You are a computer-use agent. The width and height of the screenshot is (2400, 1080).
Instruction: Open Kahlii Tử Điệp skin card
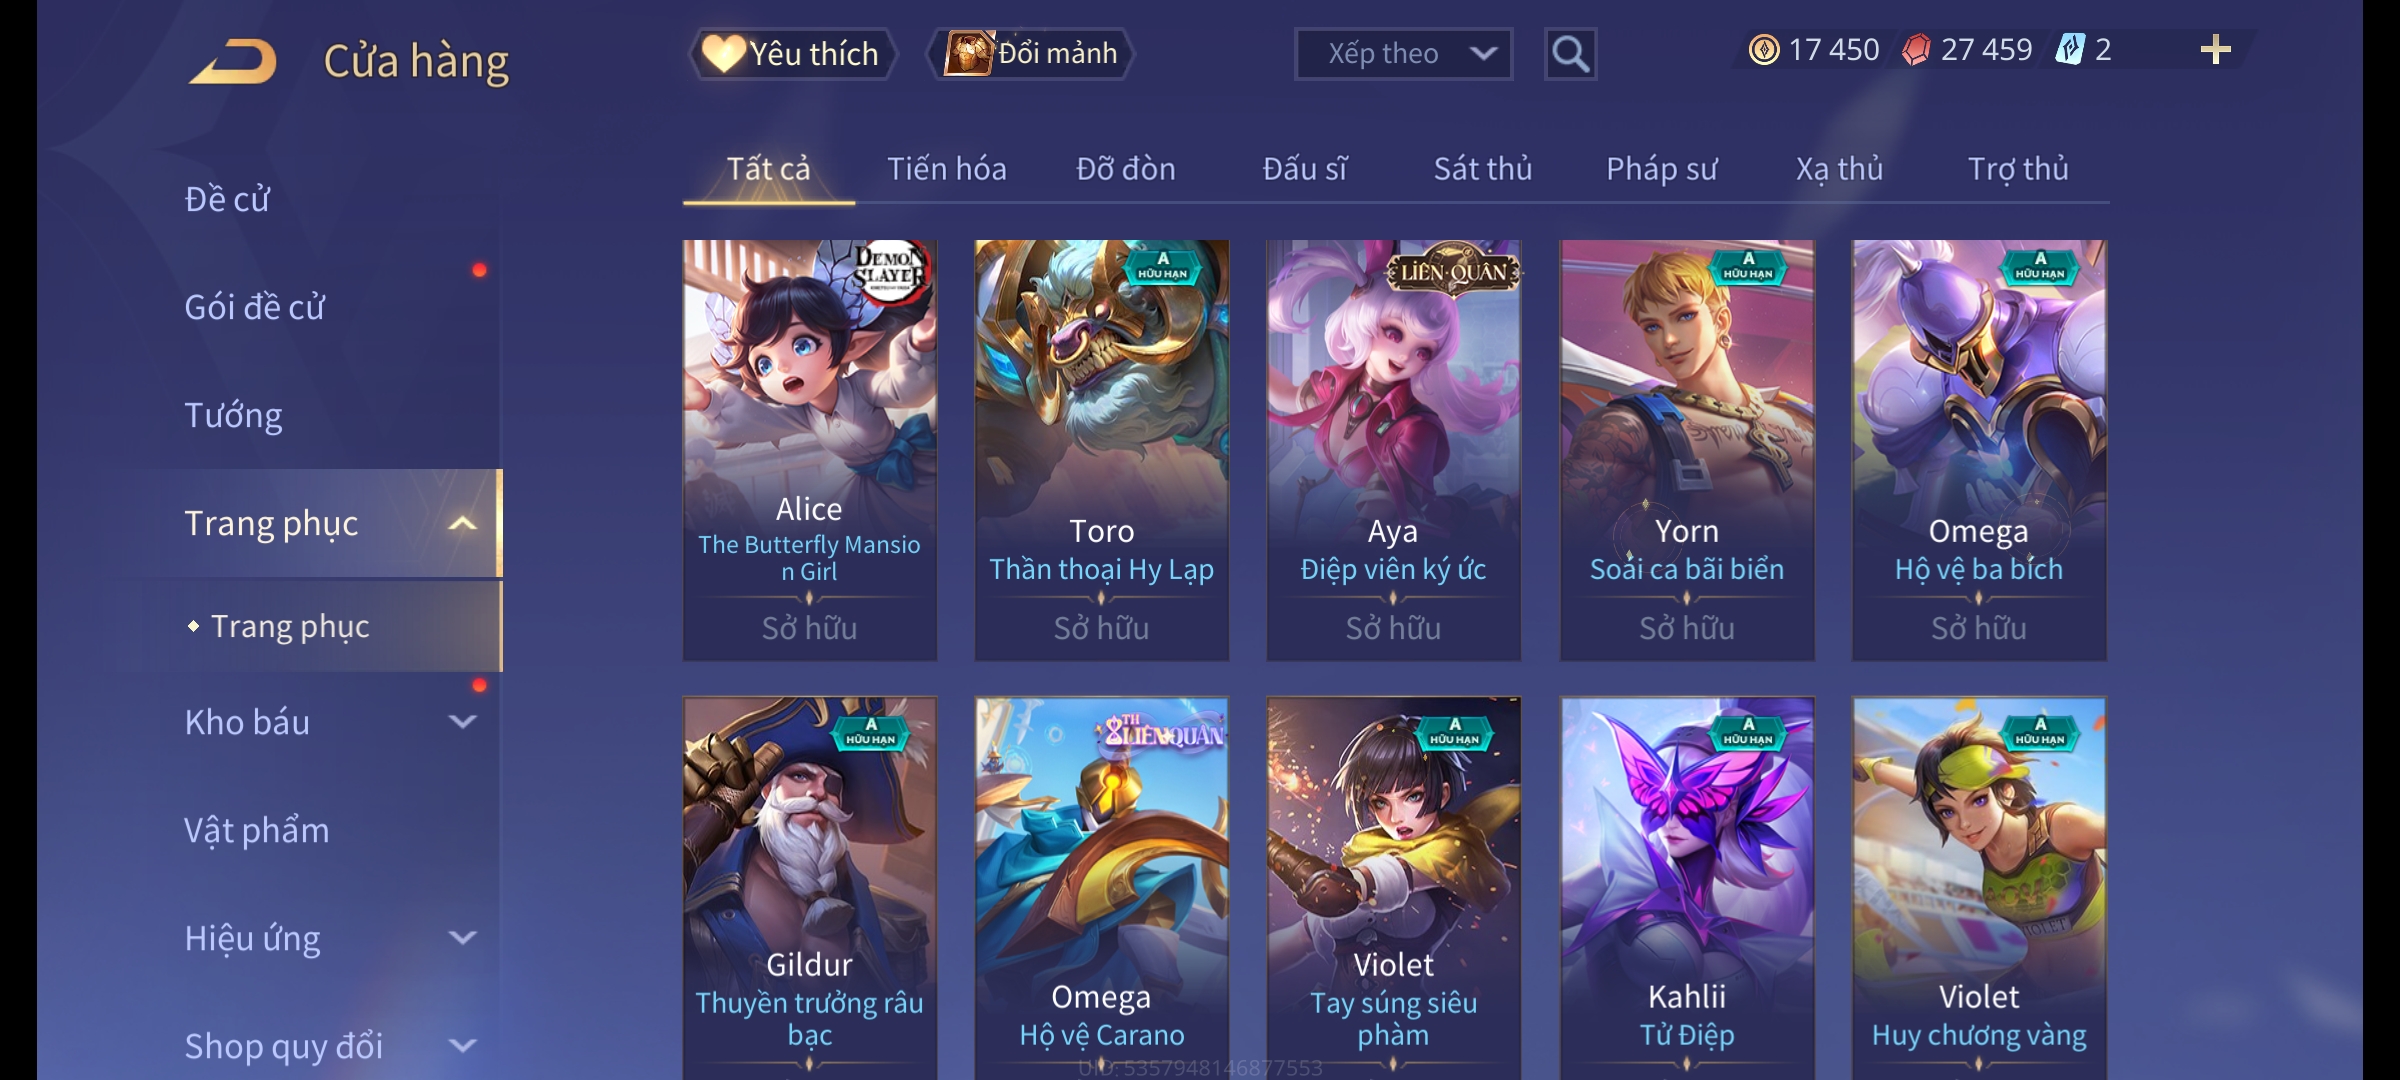coord(1687,888)
